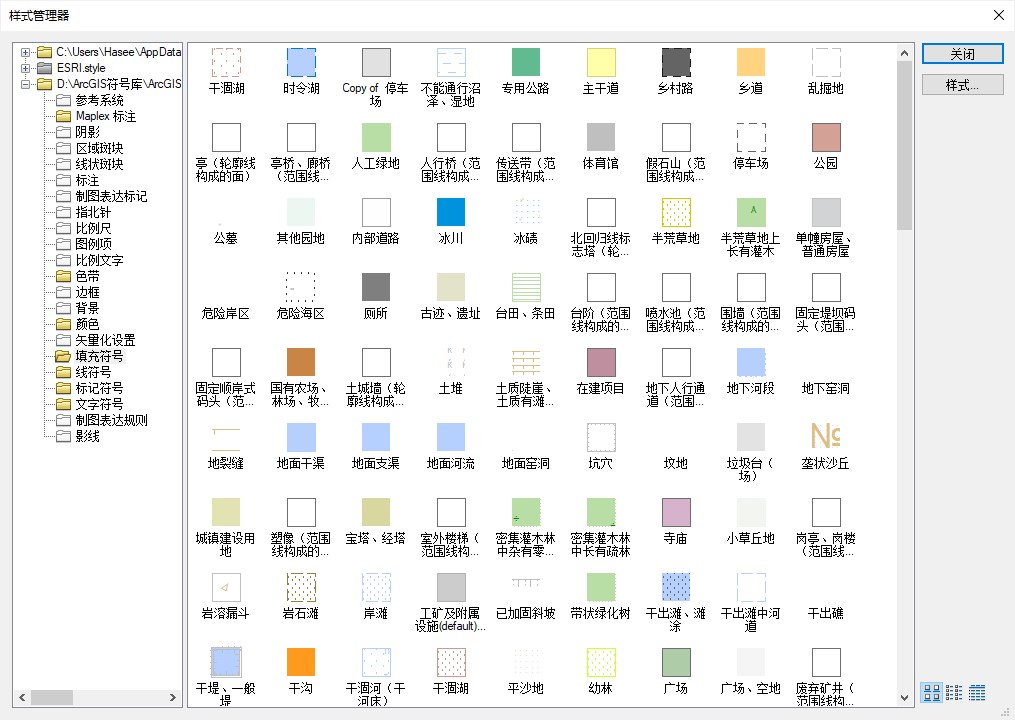
Task: Select the 专用公路 green fill symbol
Action: [x=526, y=63]
